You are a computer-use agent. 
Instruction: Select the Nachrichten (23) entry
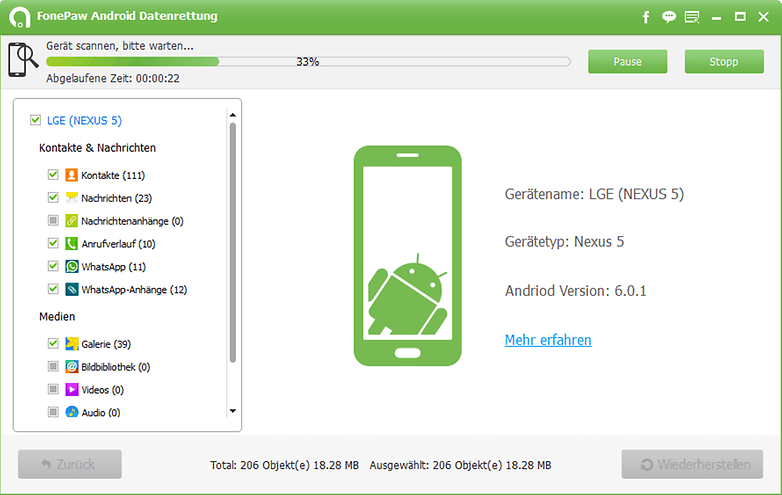tap(117, 198)
